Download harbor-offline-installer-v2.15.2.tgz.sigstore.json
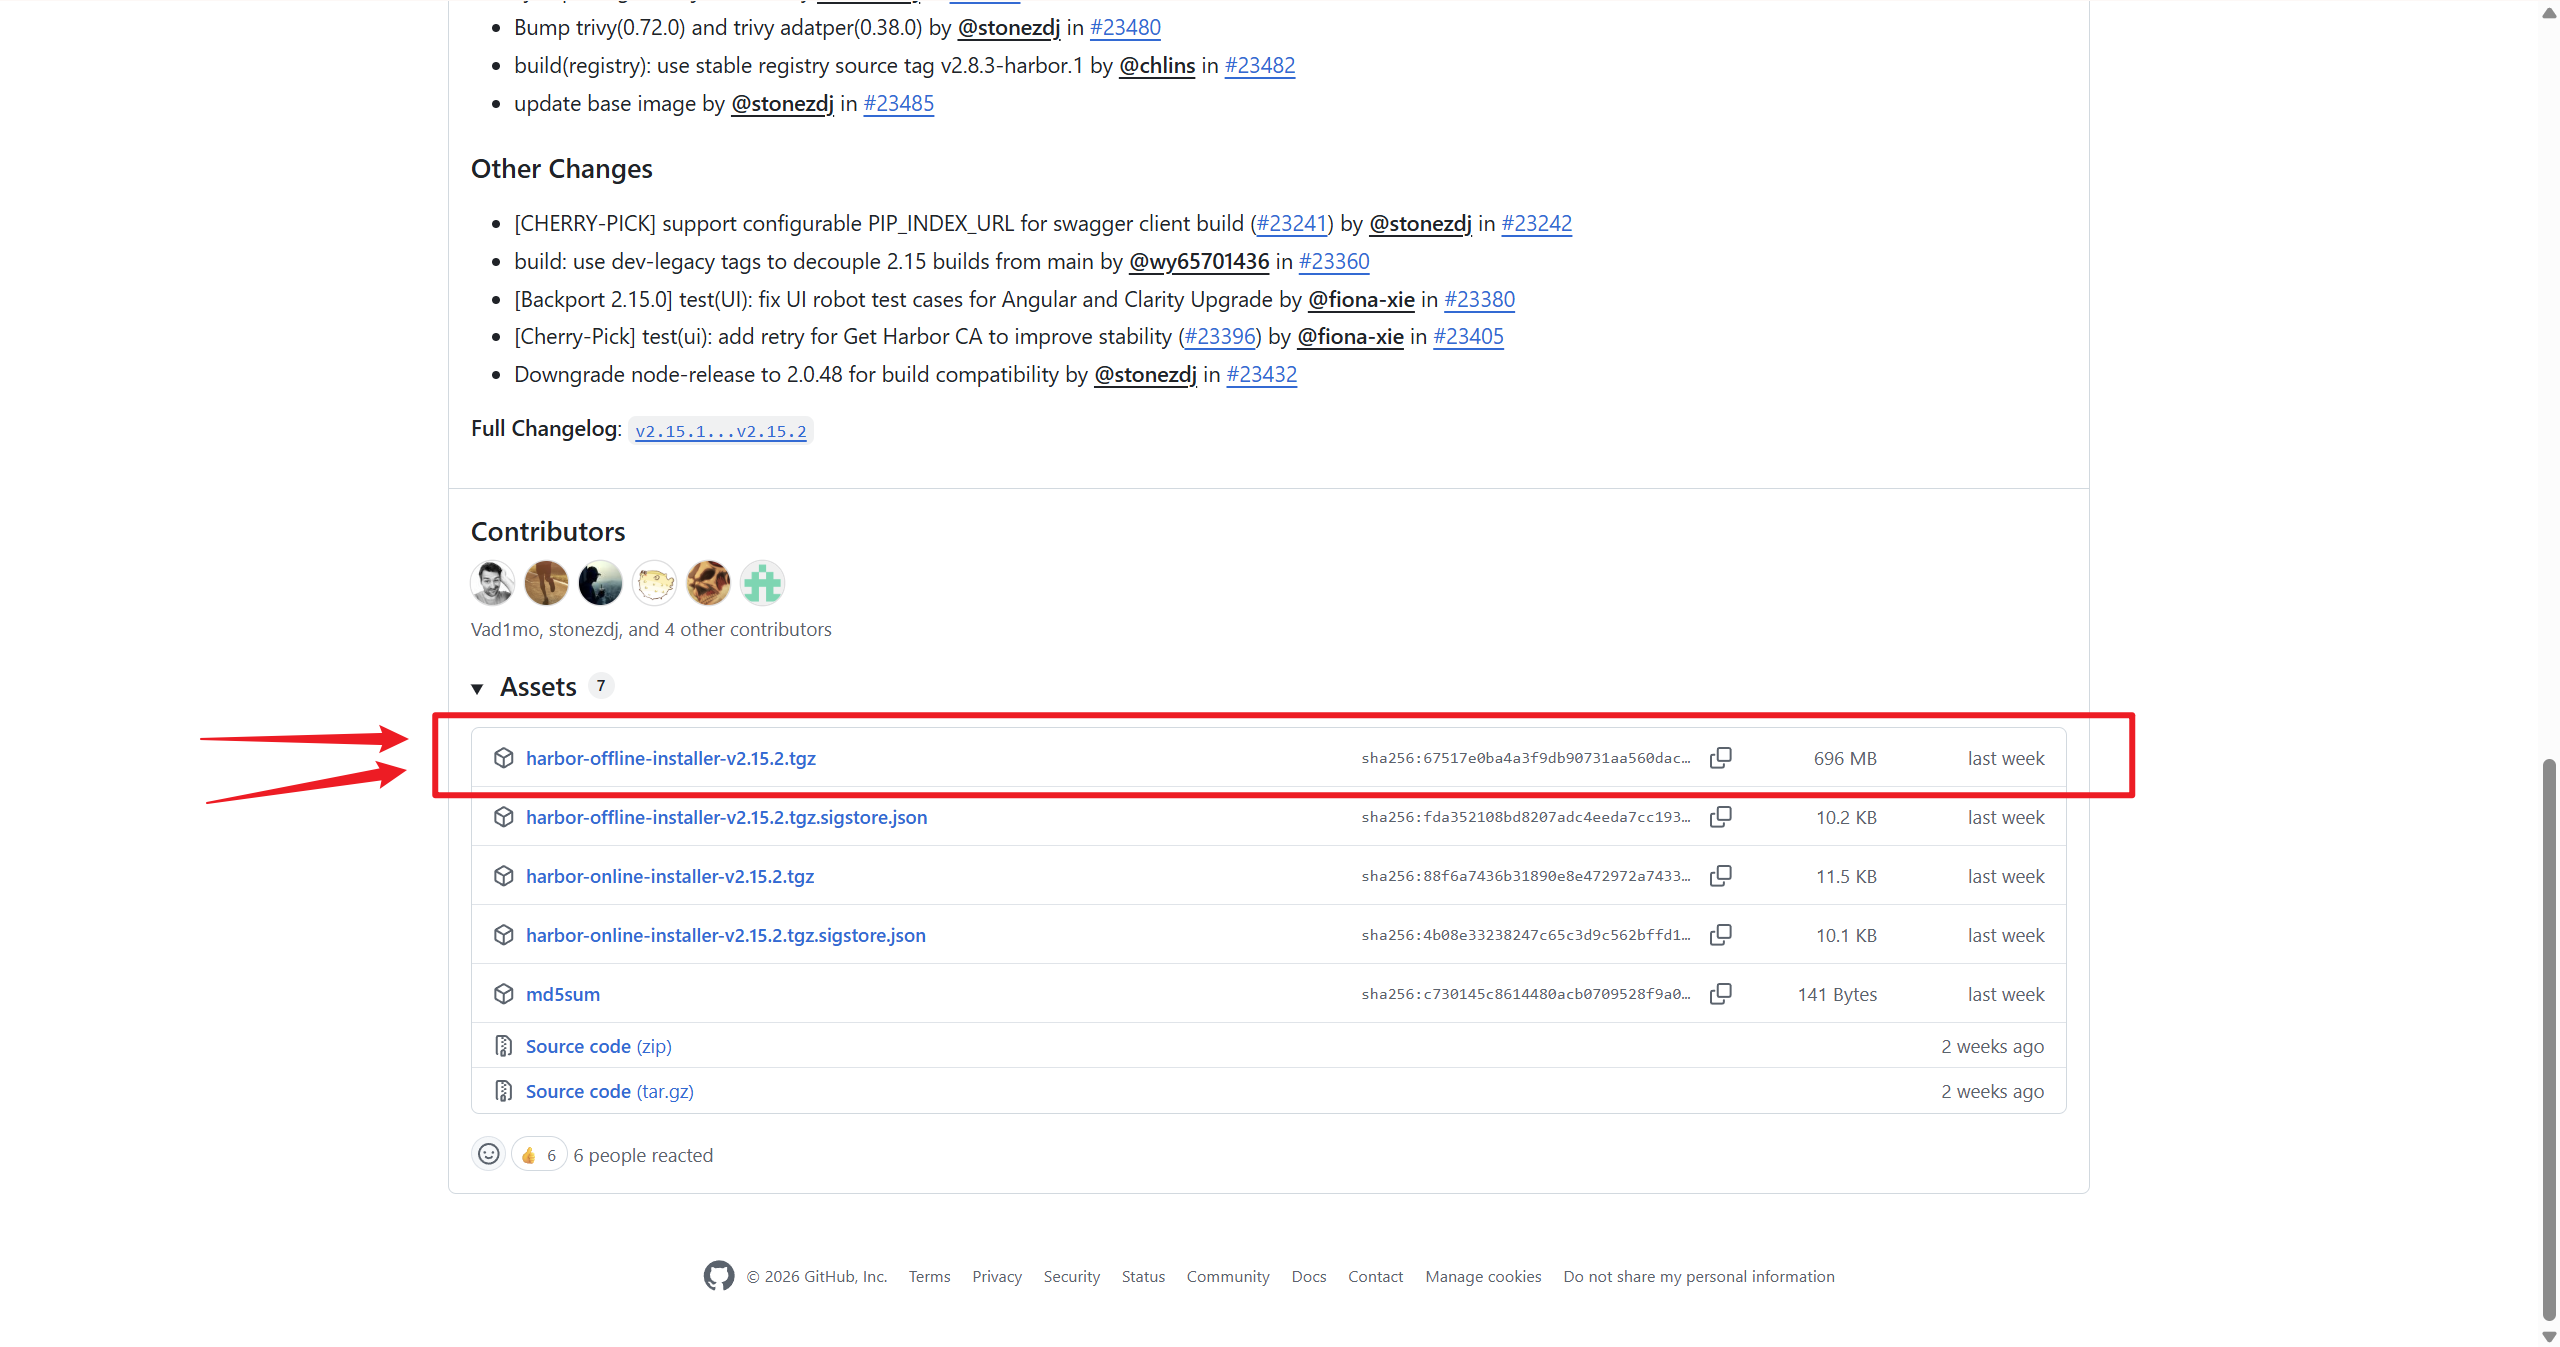This screenshot has width=2560, height=1347. coord(727,817)
